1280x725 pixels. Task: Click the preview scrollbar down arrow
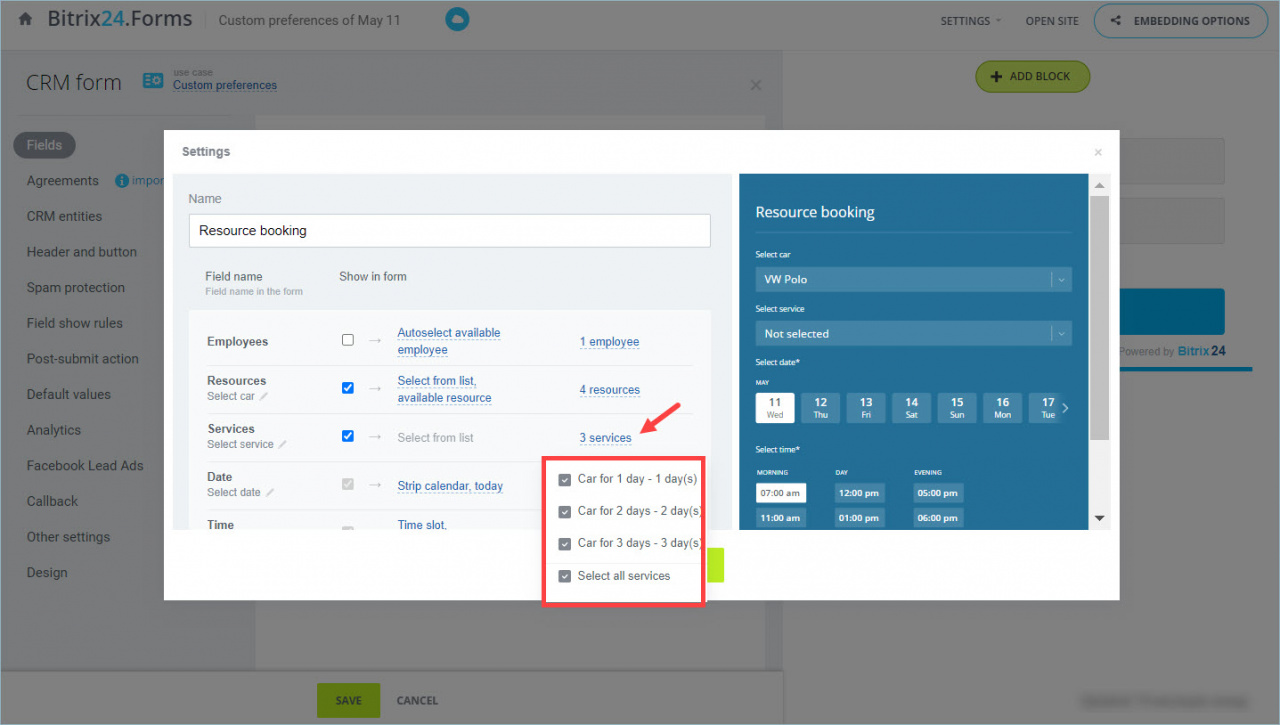pyautogui.click(x=1099, y=518)
